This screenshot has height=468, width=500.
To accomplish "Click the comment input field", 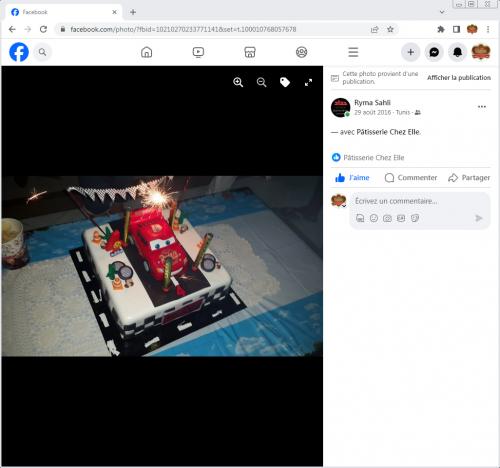I will point(421,201).
